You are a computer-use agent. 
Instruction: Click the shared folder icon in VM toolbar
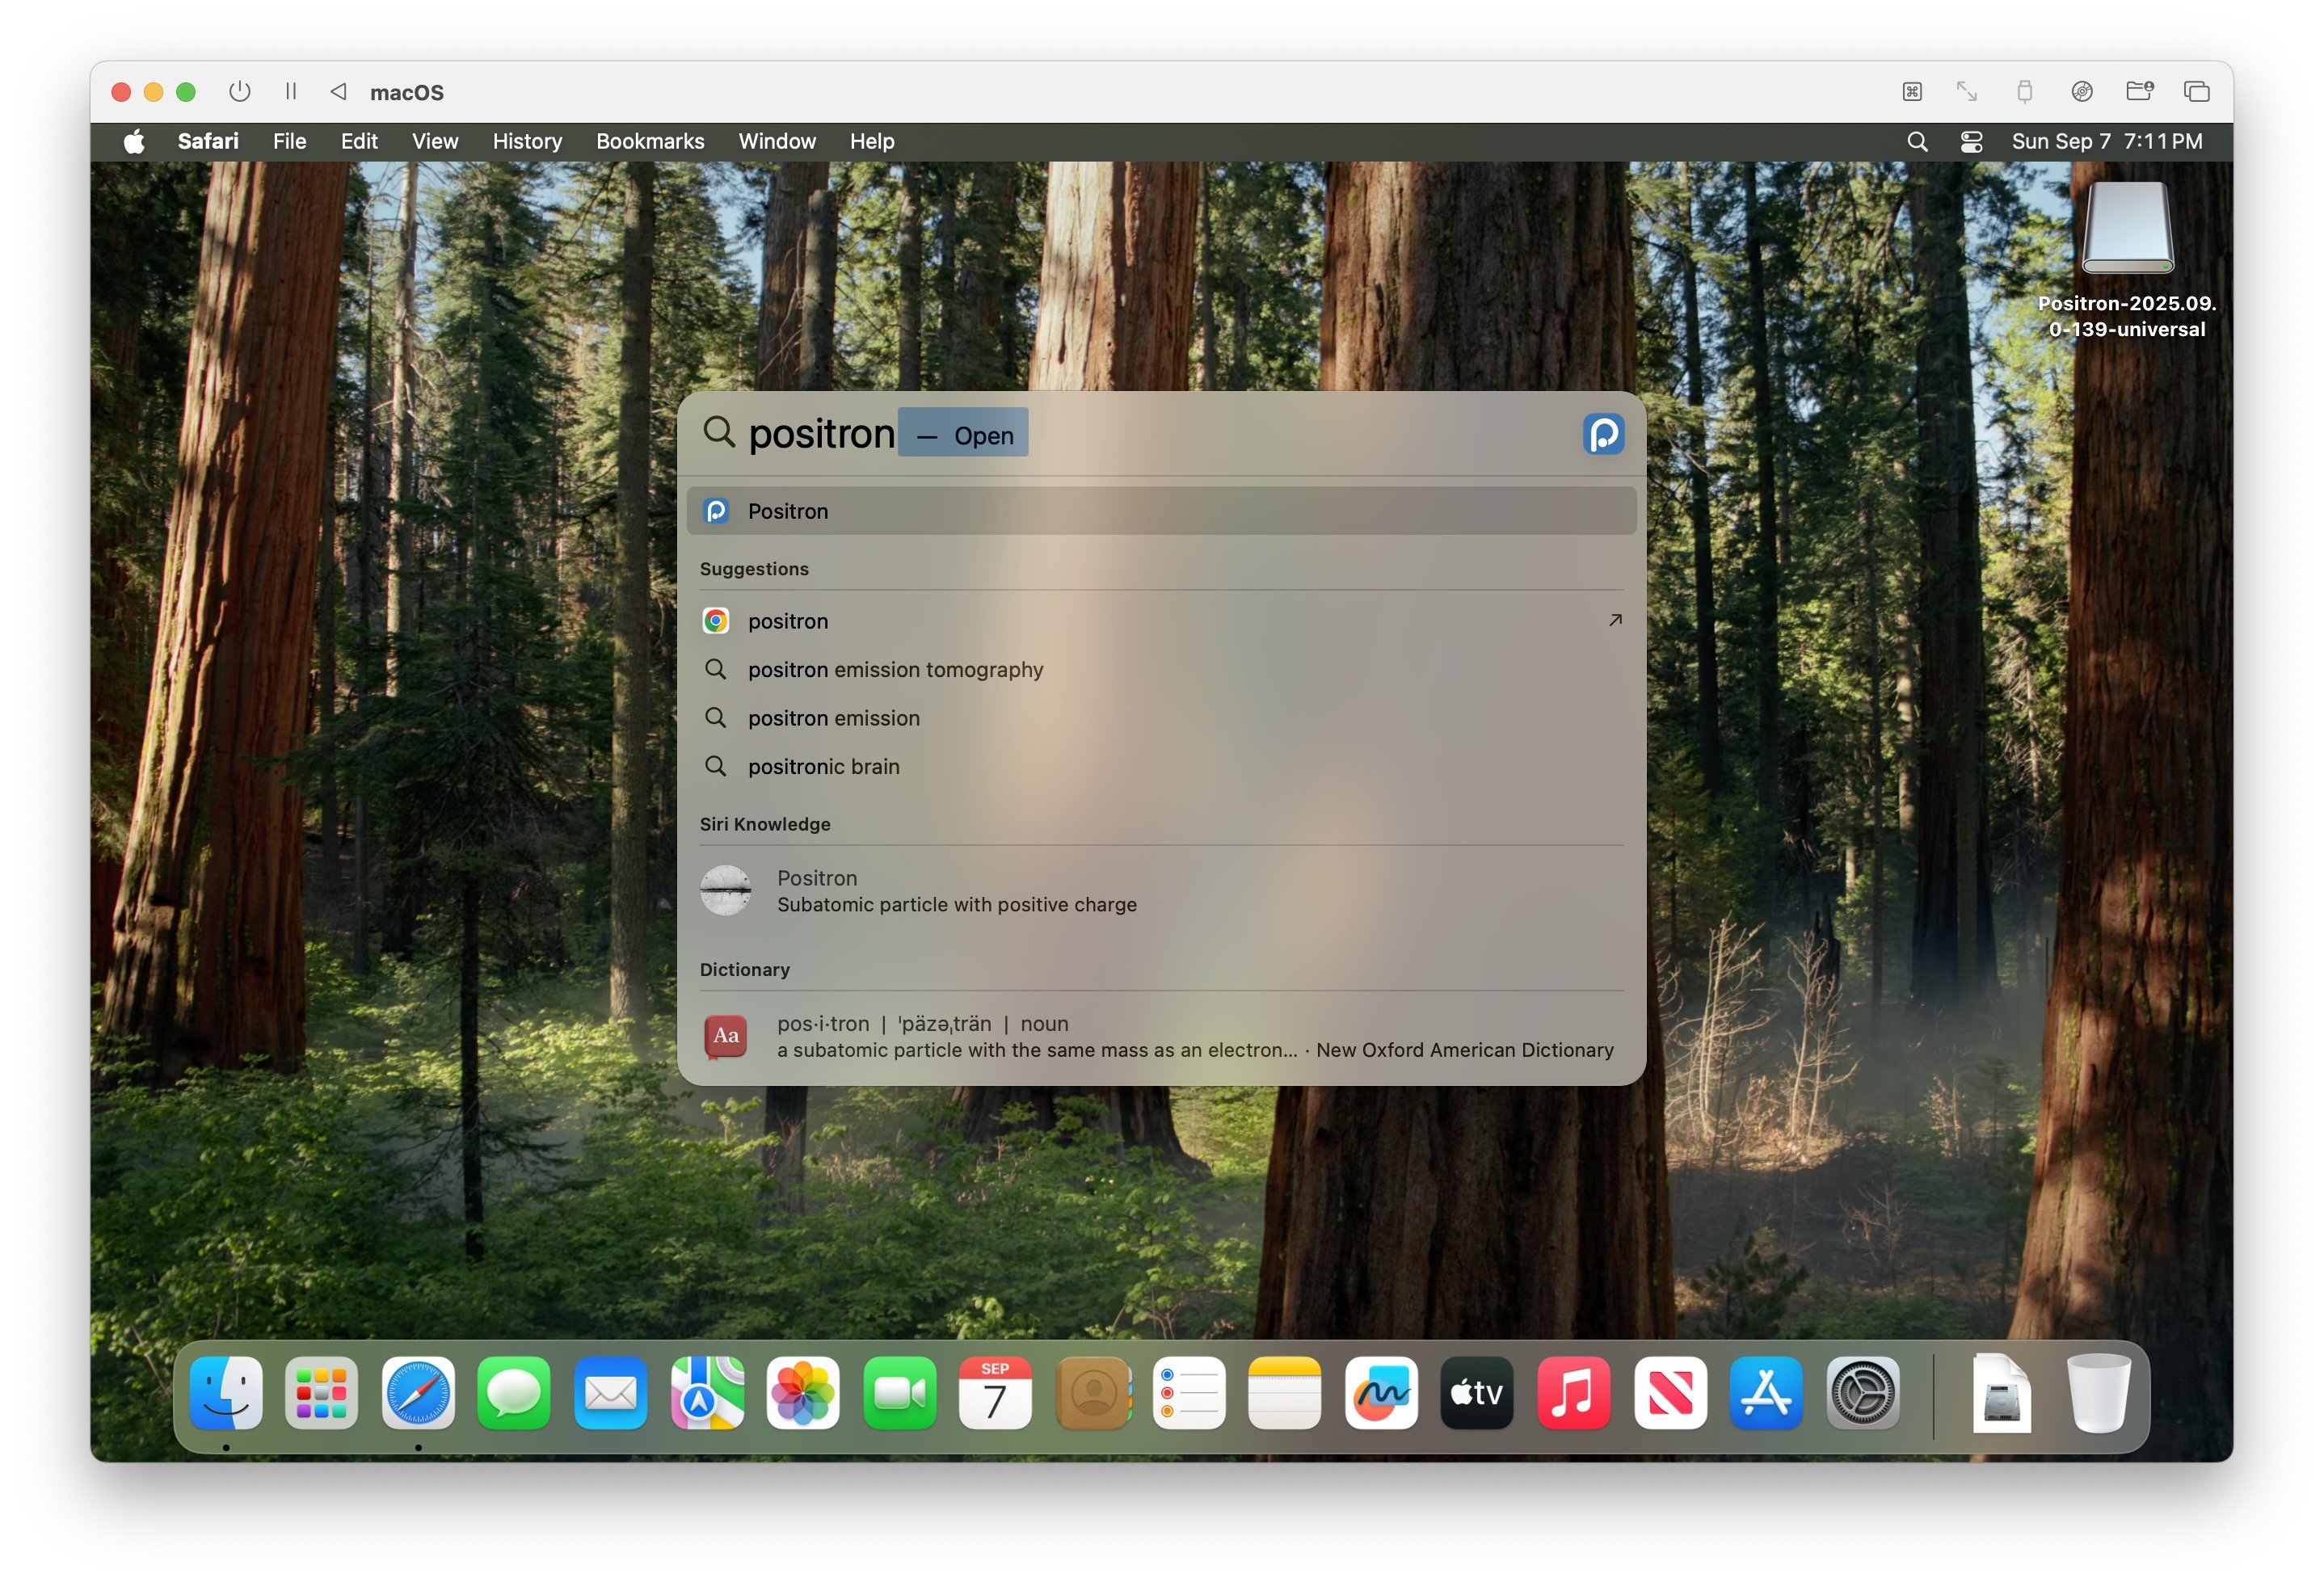point(2139,91)
